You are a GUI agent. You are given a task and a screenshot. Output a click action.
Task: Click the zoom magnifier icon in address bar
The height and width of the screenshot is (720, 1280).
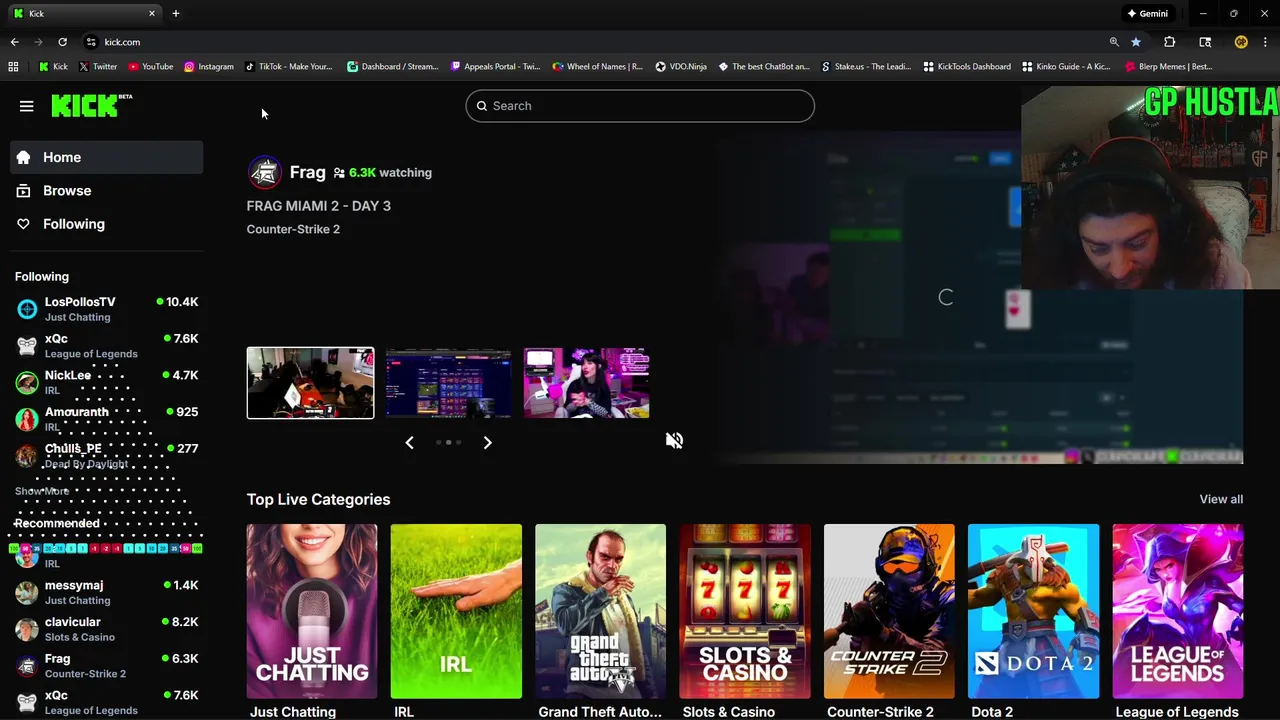(1114, 42)
